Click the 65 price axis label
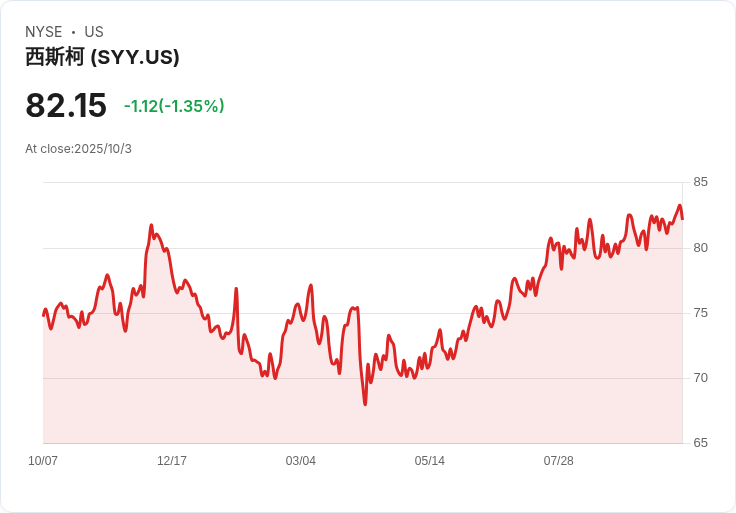736x513 pixels. click(701, 443)
